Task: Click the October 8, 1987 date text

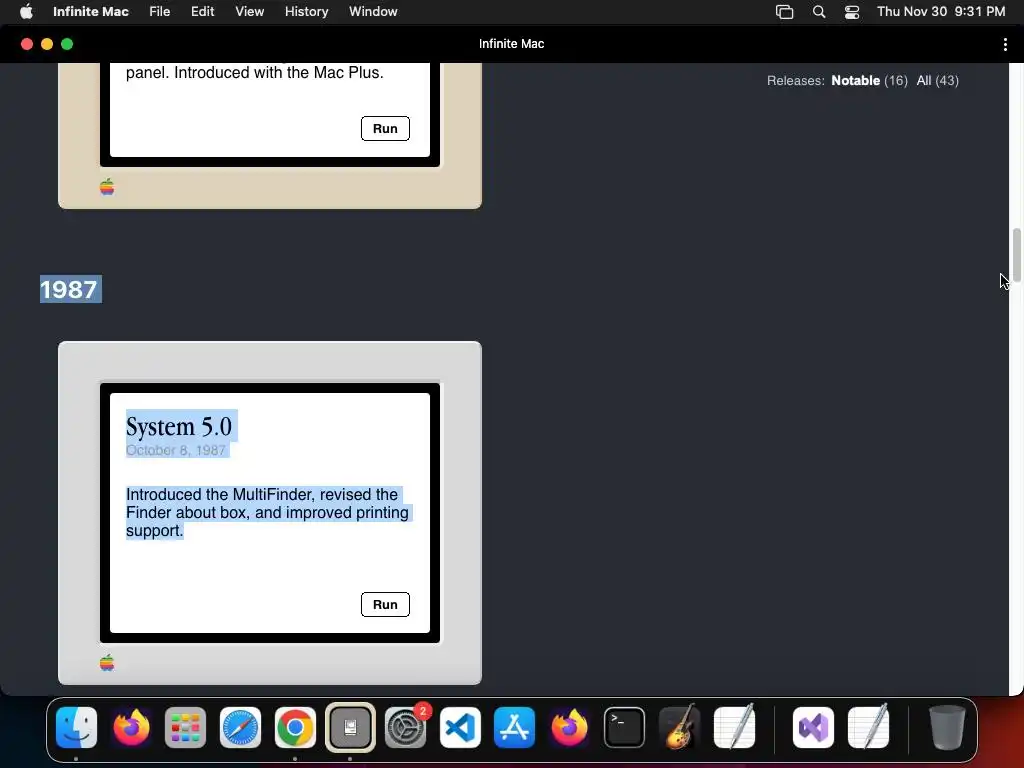Action: [x=176, y=450]
